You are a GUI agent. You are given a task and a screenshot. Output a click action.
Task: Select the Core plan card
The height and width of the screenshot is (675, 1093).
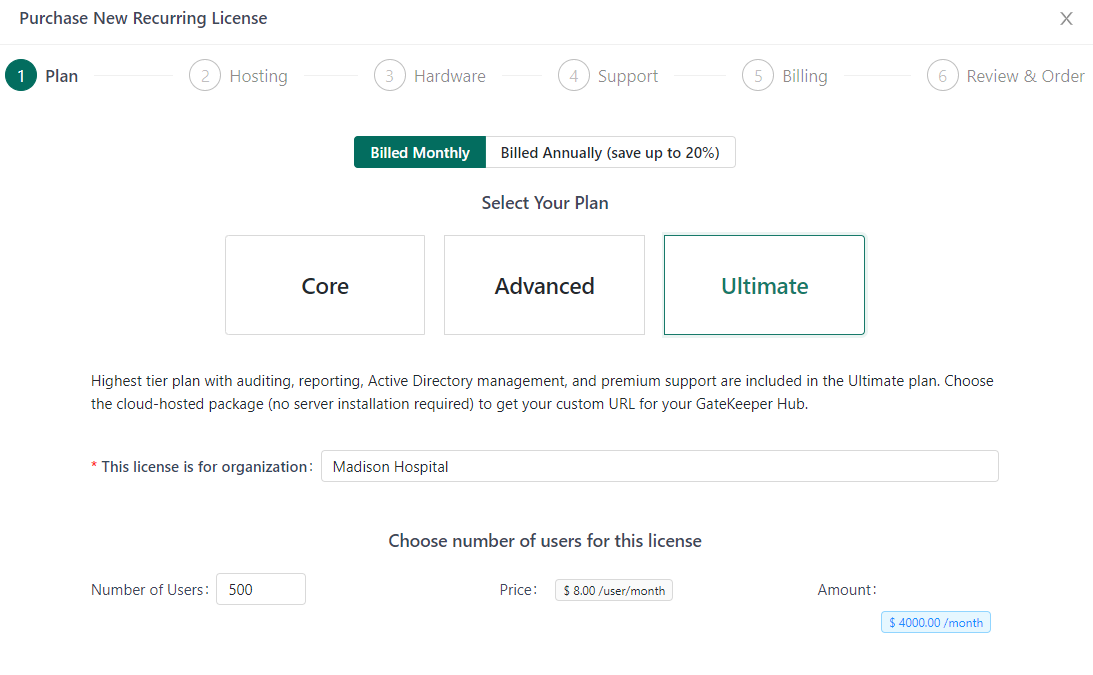point(325,285)
